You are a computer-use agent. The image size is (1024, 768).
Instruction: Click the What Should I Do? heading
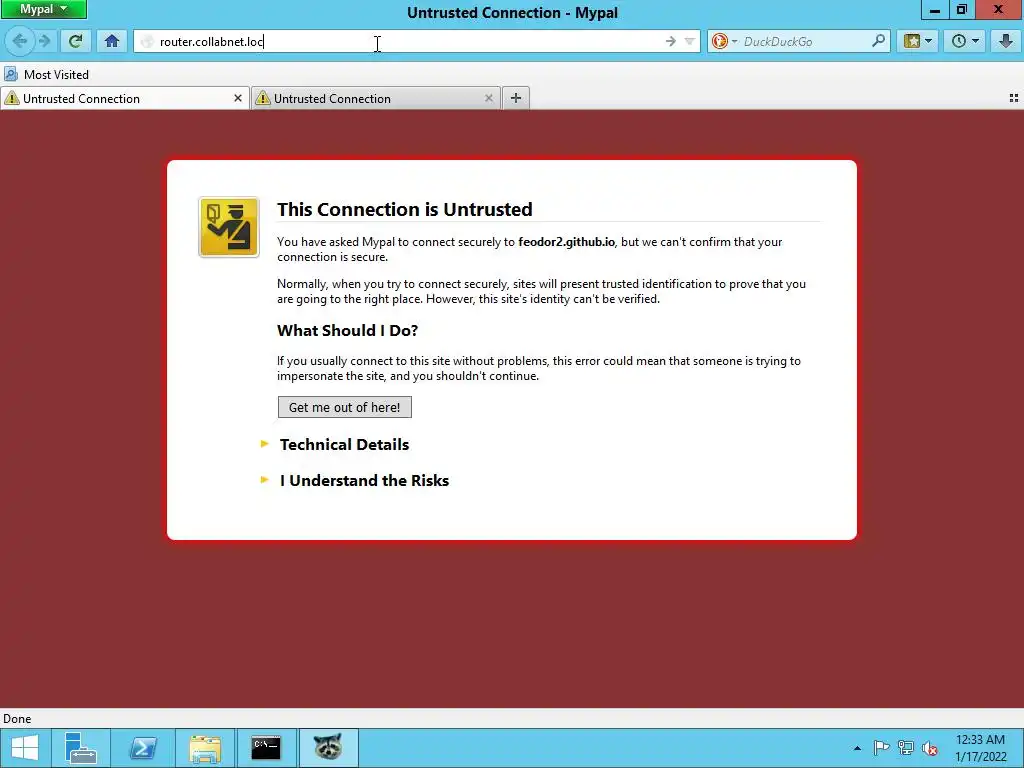pos(347,330)
